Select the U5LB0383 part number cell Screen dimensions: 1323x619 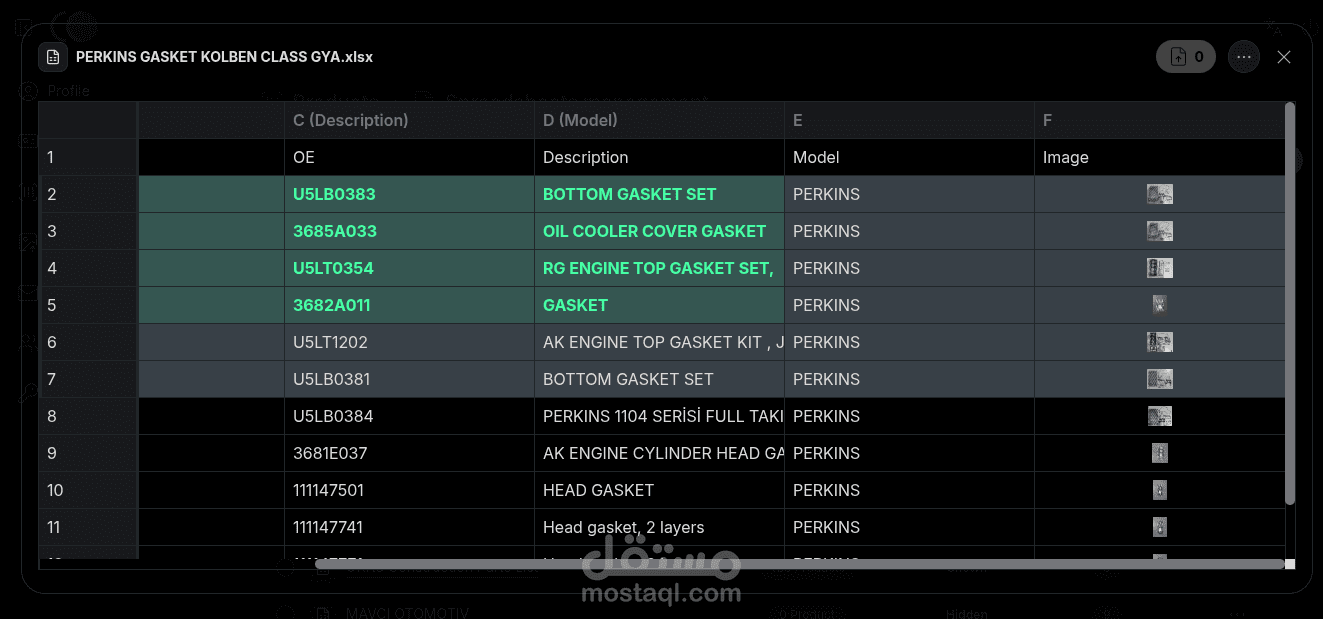[x=409, y=194]
